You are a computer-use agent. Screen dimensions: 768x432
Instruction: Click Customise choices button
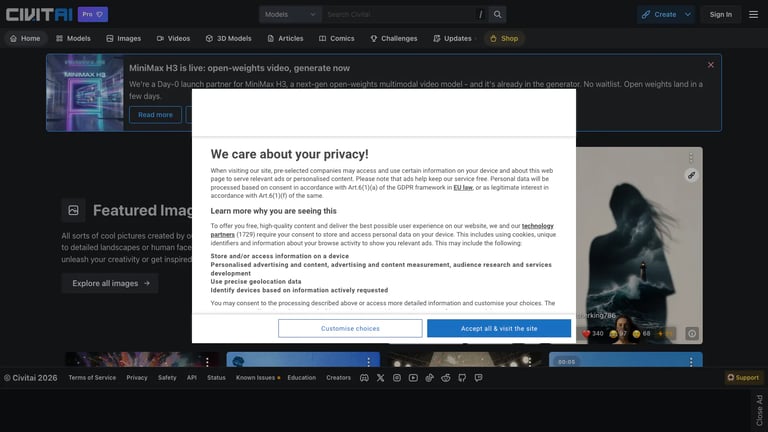[x=350, y=328]
